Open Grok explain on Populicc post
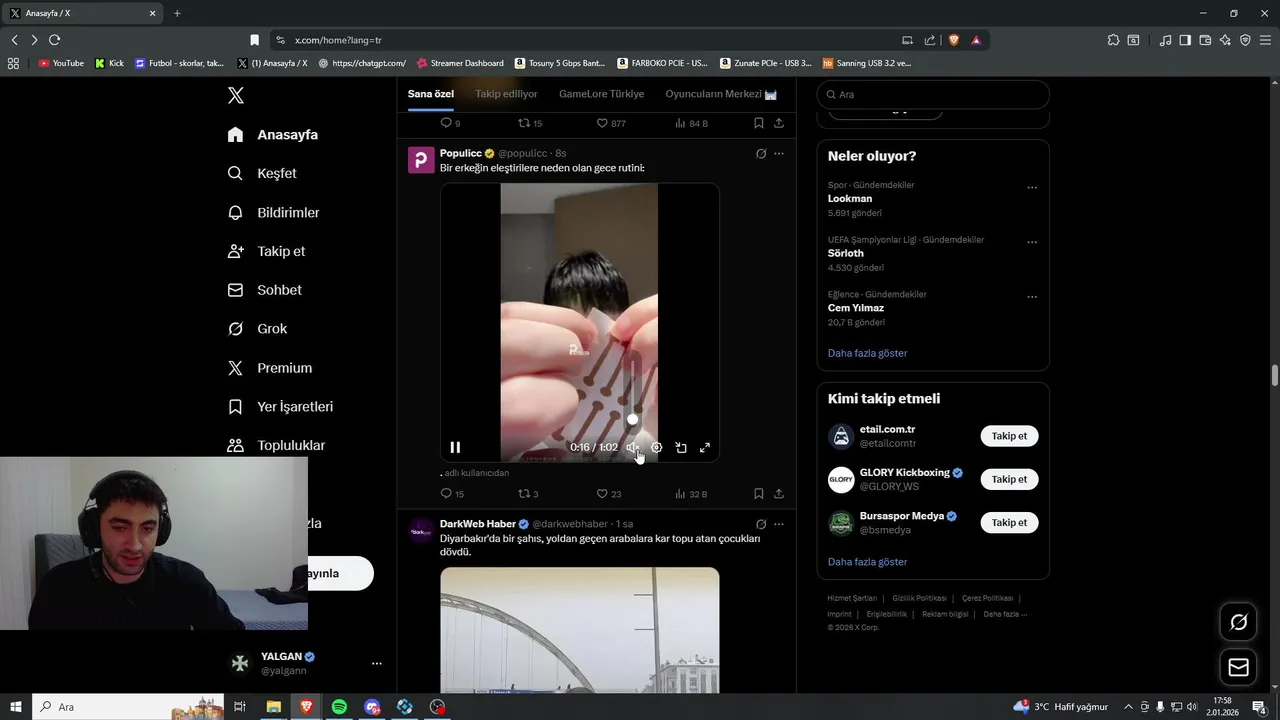The image size is (1280, 720). point(761,154)
